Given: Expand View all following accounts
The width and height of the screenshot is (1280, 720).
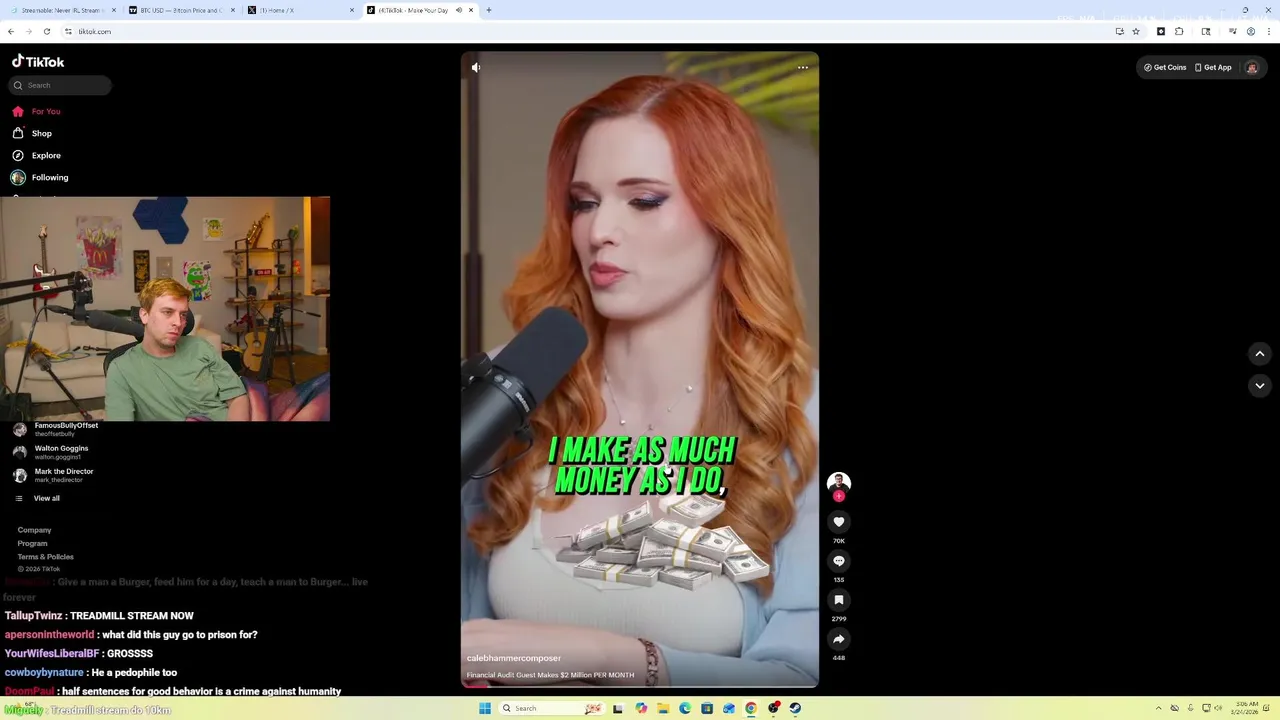Looking at the screenshot, I should tap(37, 498).
